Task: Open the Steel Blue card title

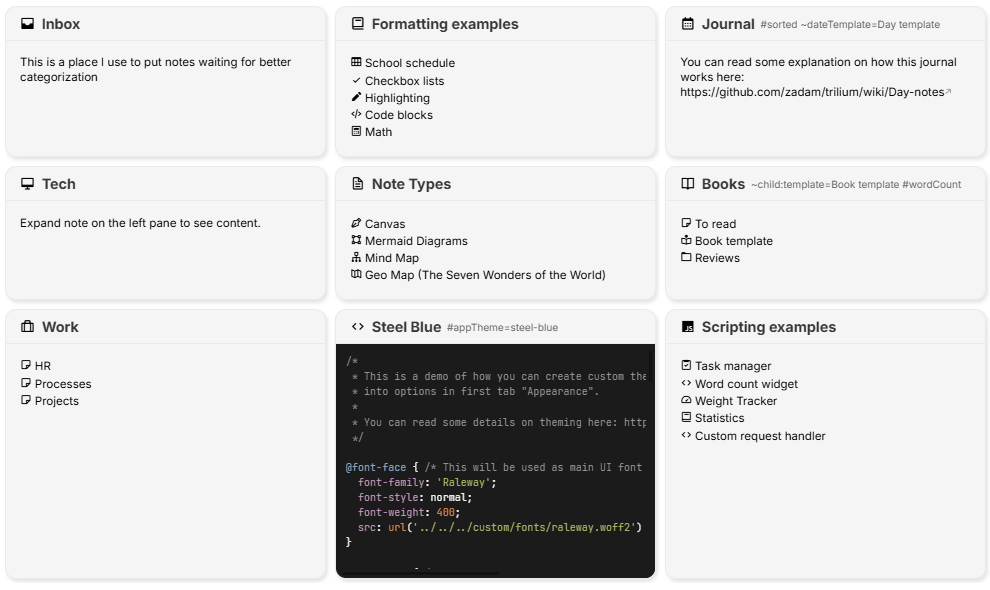Action: click(405, 327)
